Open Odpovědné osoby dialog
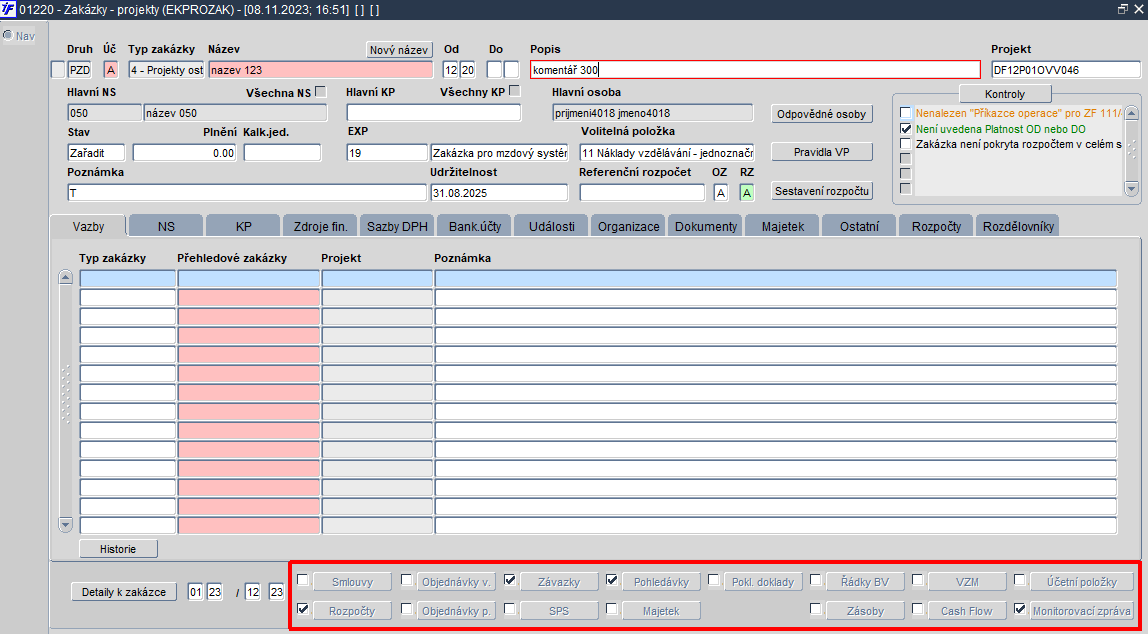 click(821, 114)
